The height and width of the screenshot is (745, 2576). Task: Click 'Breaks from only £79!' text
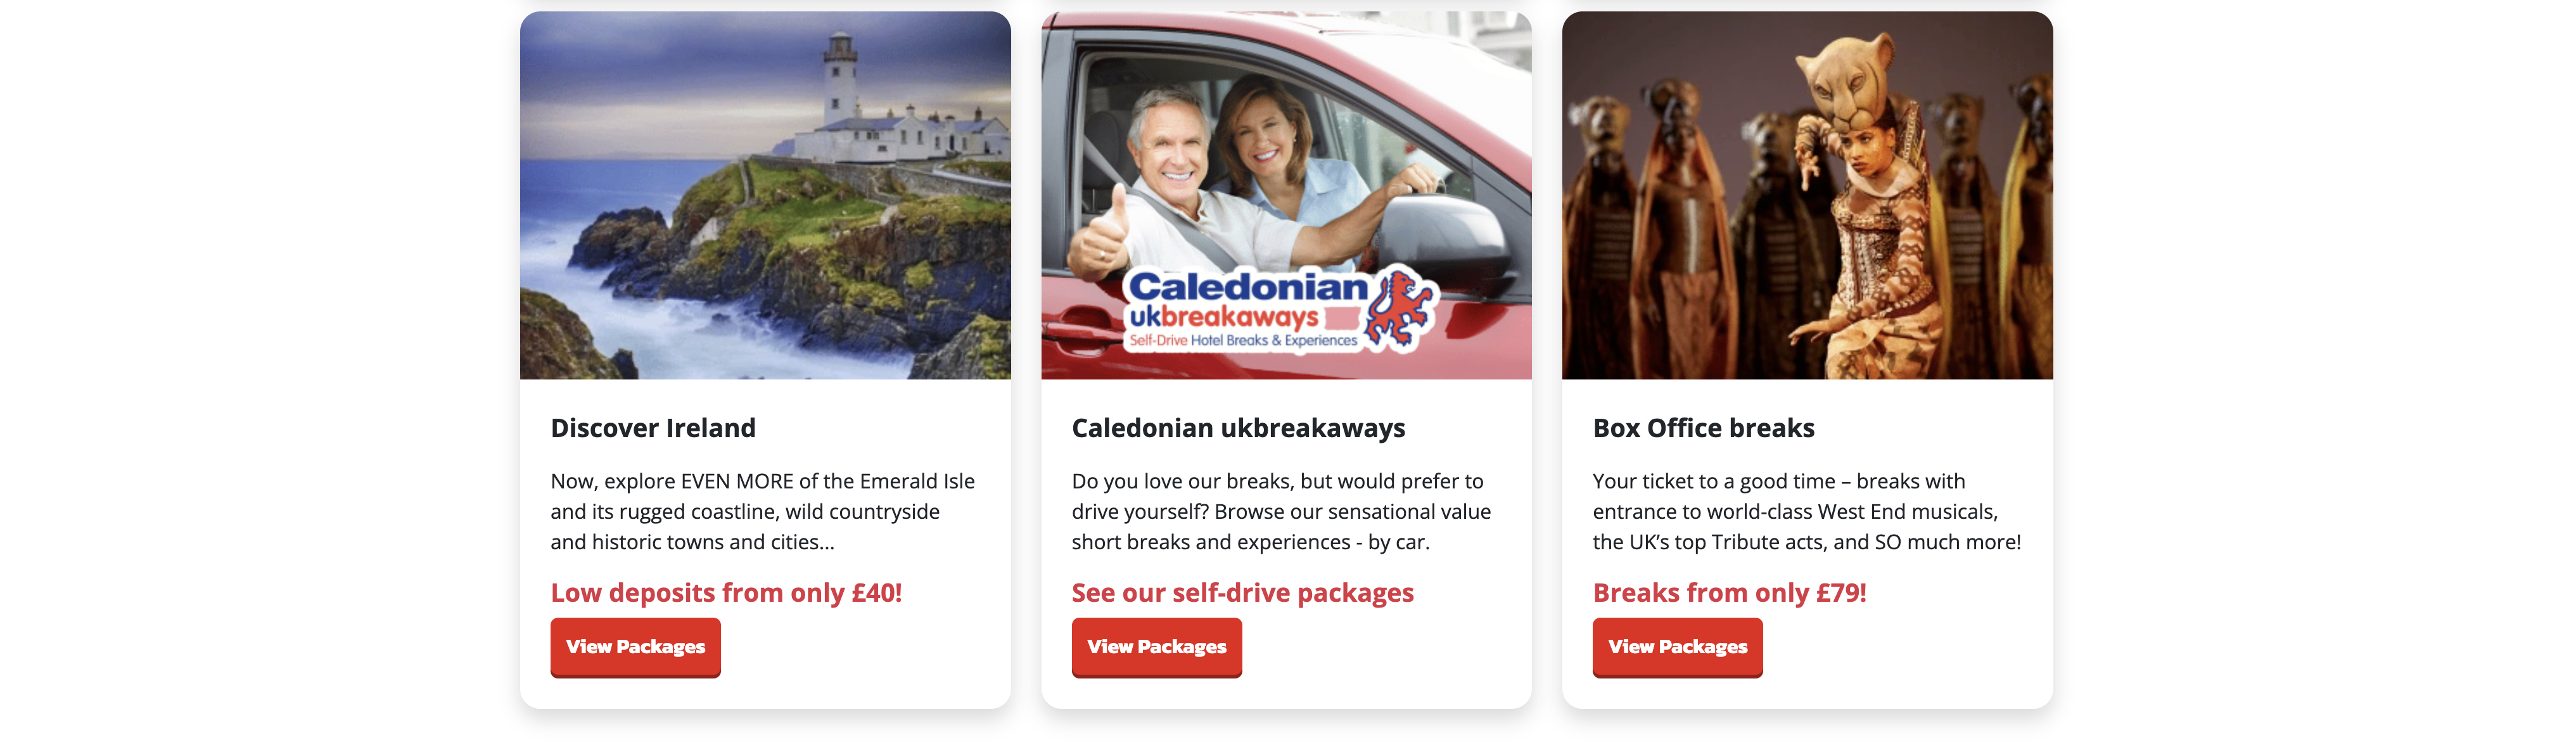(x=1729, y=593)
